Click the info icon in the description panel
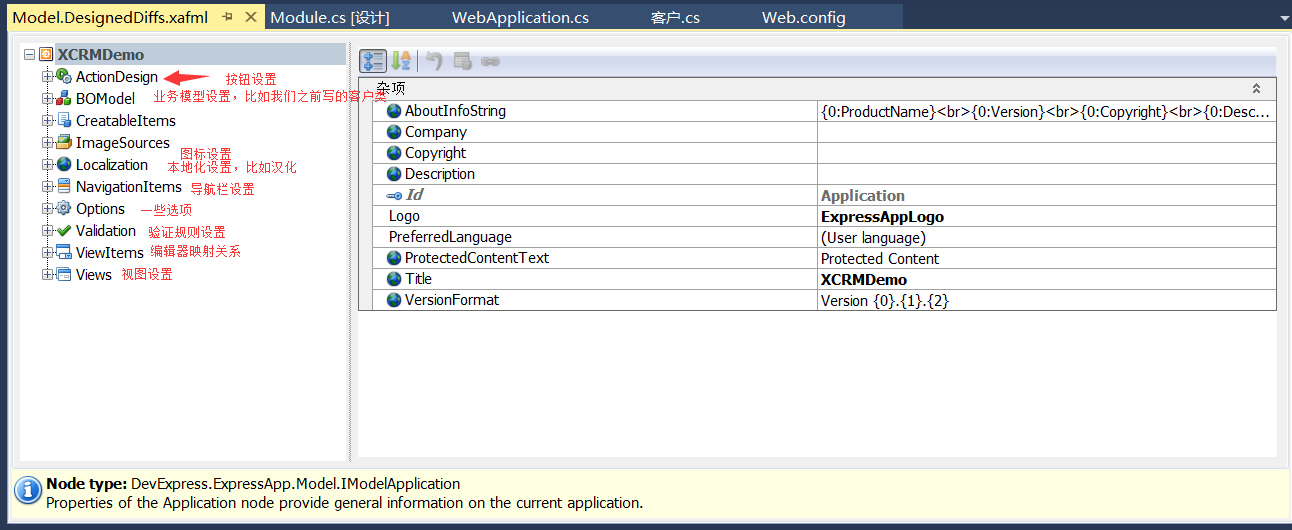This screenshot has width=1292, height=530. coord(27,490)
